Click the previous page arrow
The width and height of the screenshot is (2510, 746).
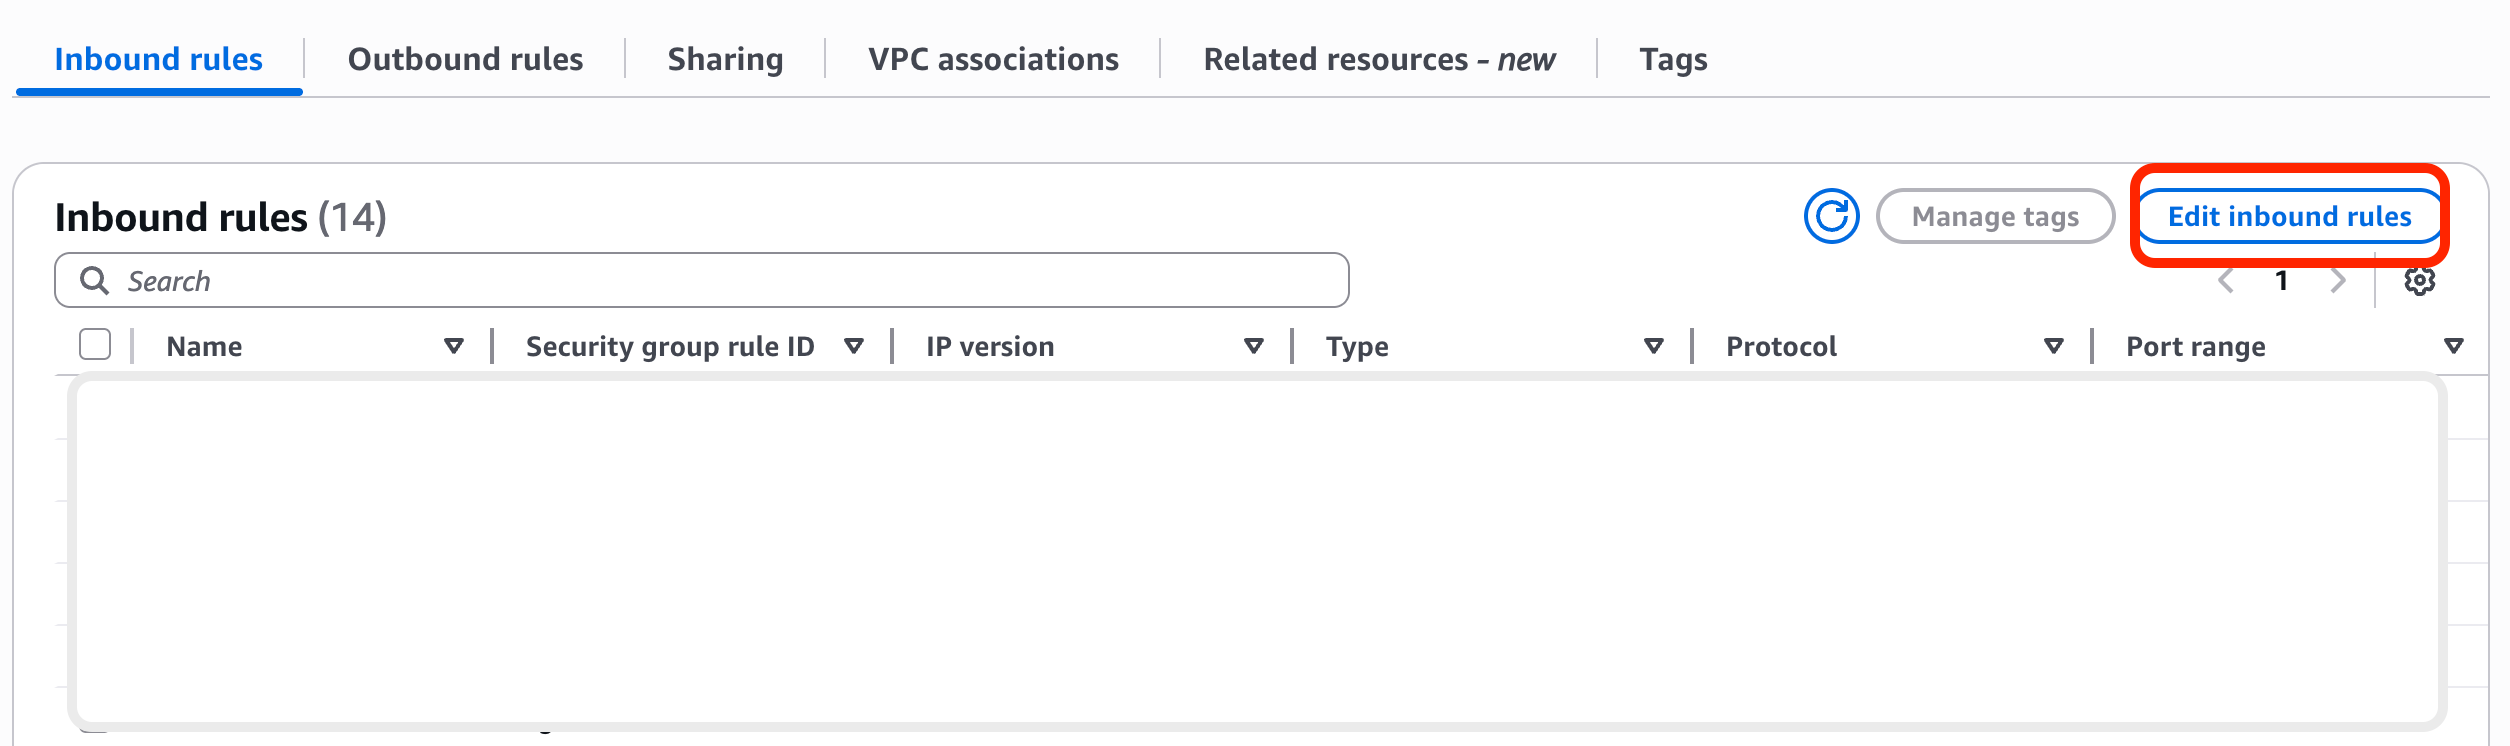[2225, 281]
